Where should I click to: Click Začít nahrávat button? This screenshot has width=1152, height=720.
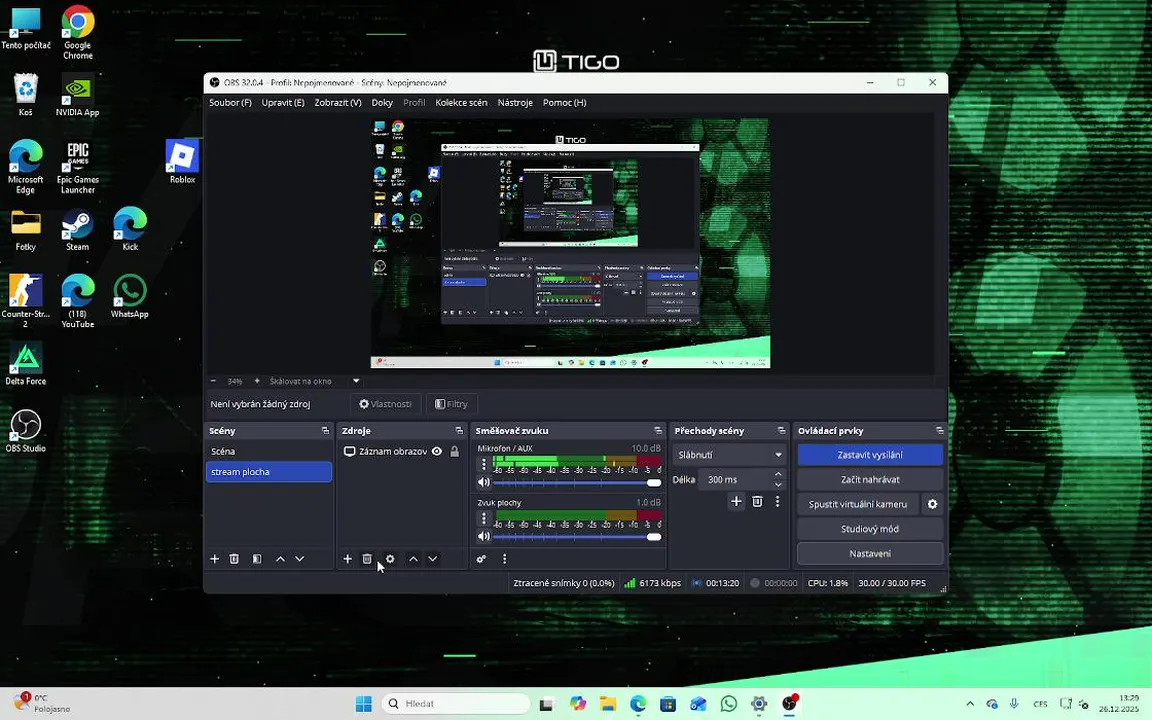click(x=870, y=480)
